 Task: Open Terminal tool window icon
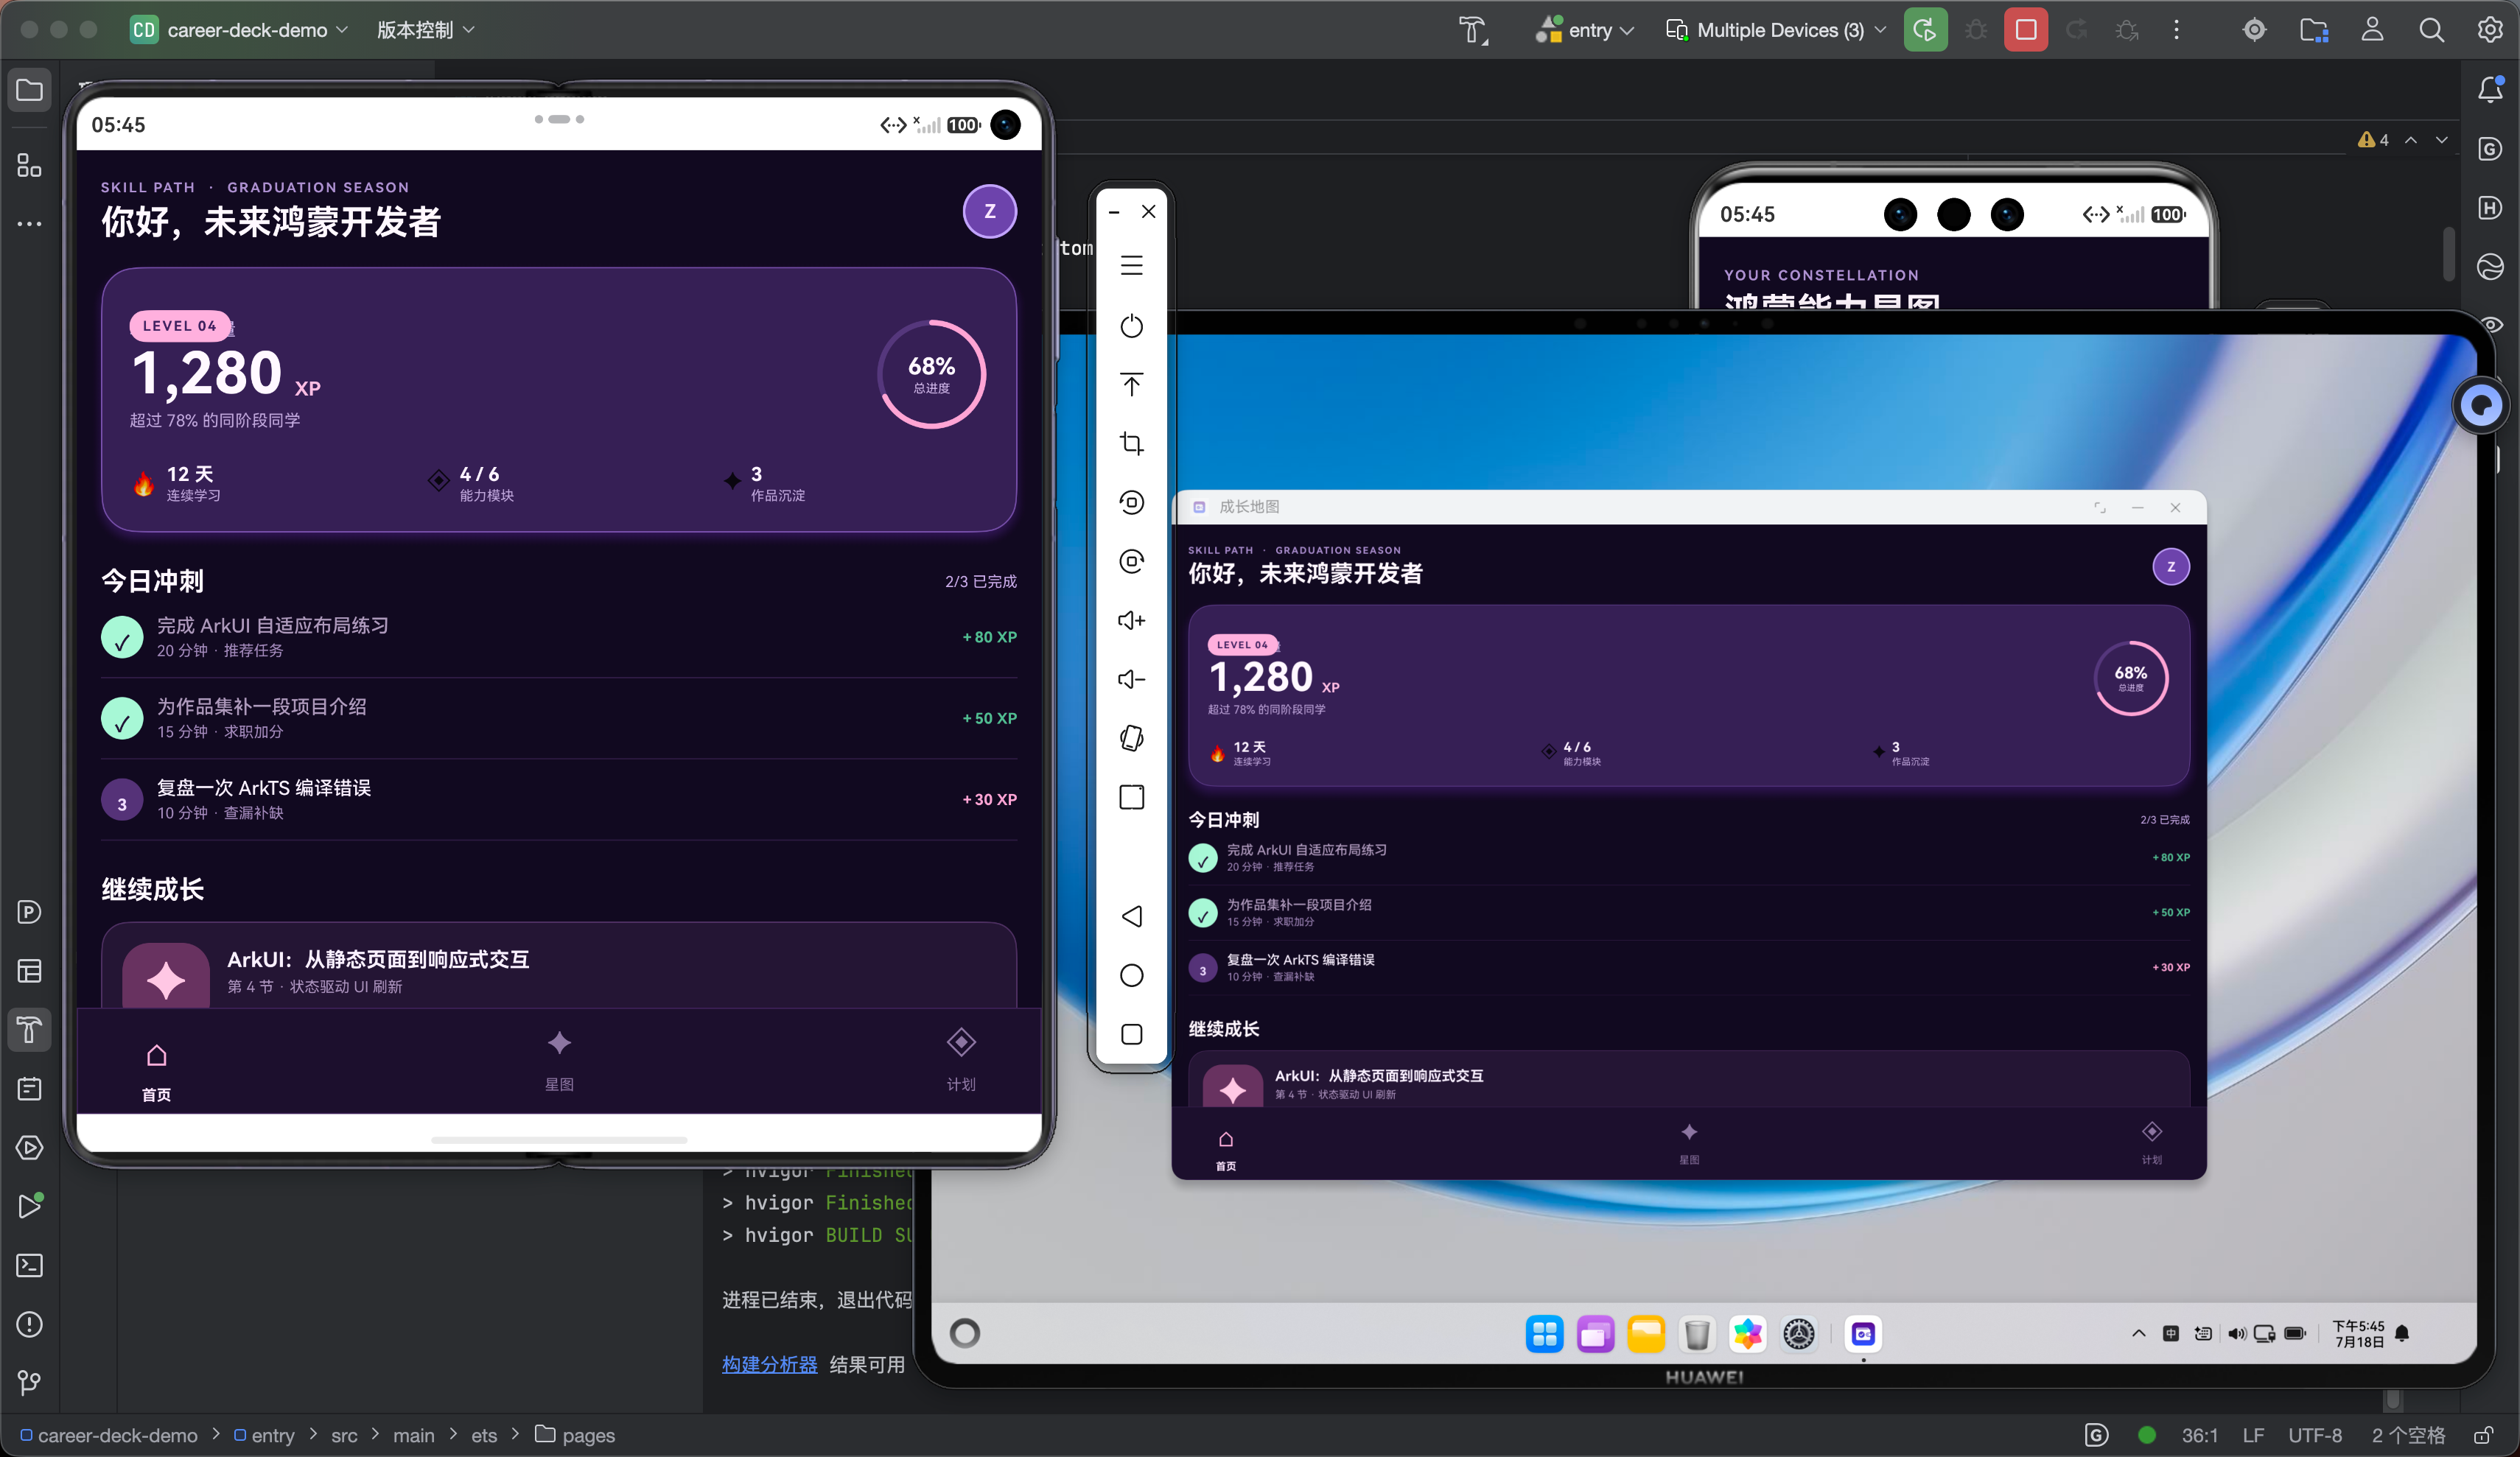(29, 1266)
